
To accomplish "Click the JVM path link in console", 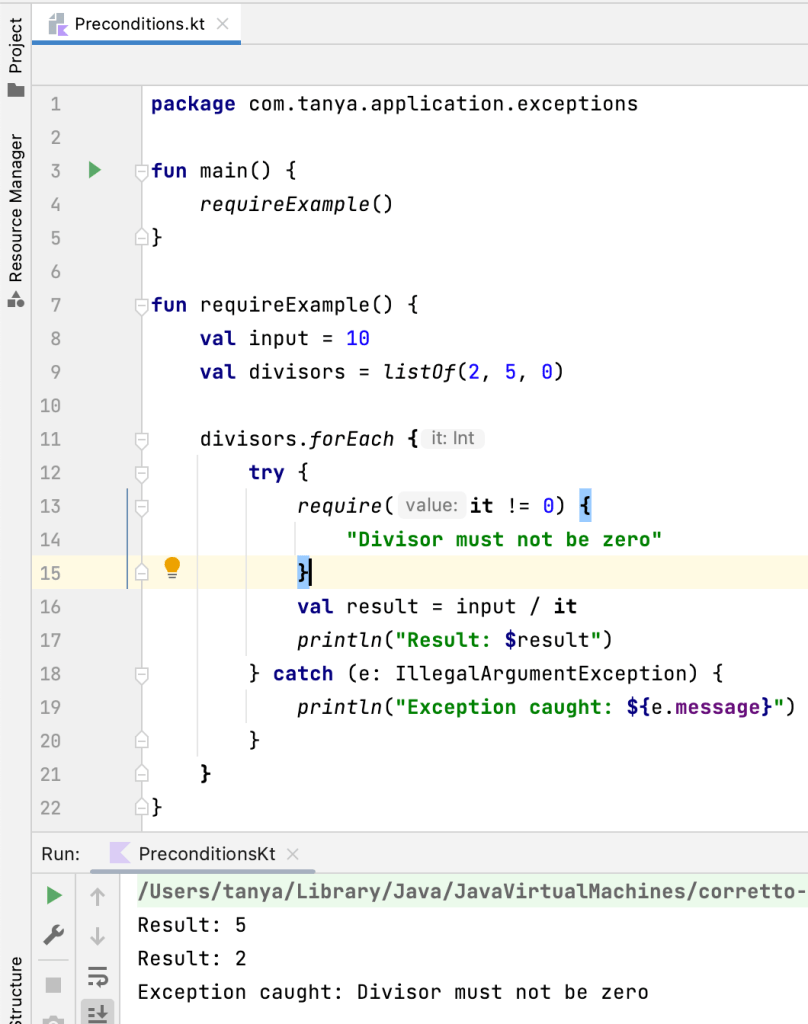I will tap(470, 890).
